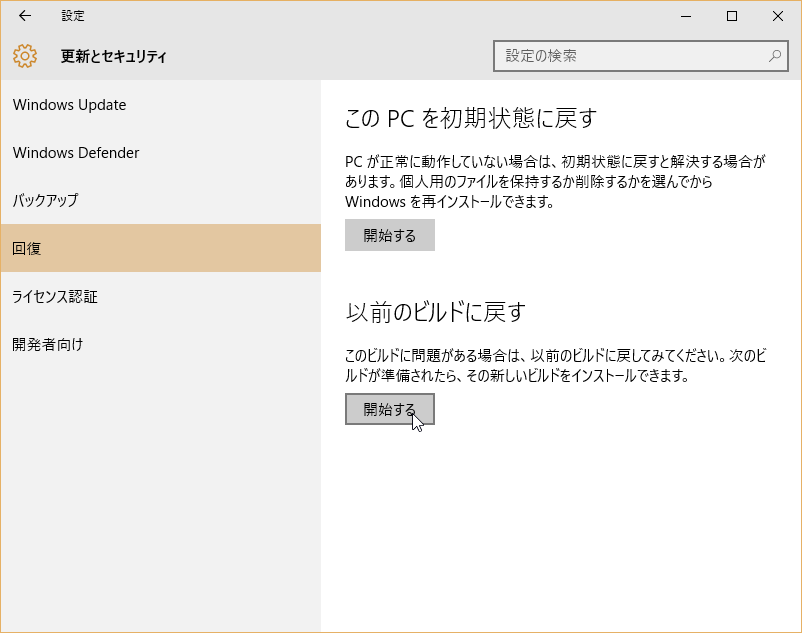Close the settings window
The width and height of the screenshot is (802, 633).
(778, 16)
